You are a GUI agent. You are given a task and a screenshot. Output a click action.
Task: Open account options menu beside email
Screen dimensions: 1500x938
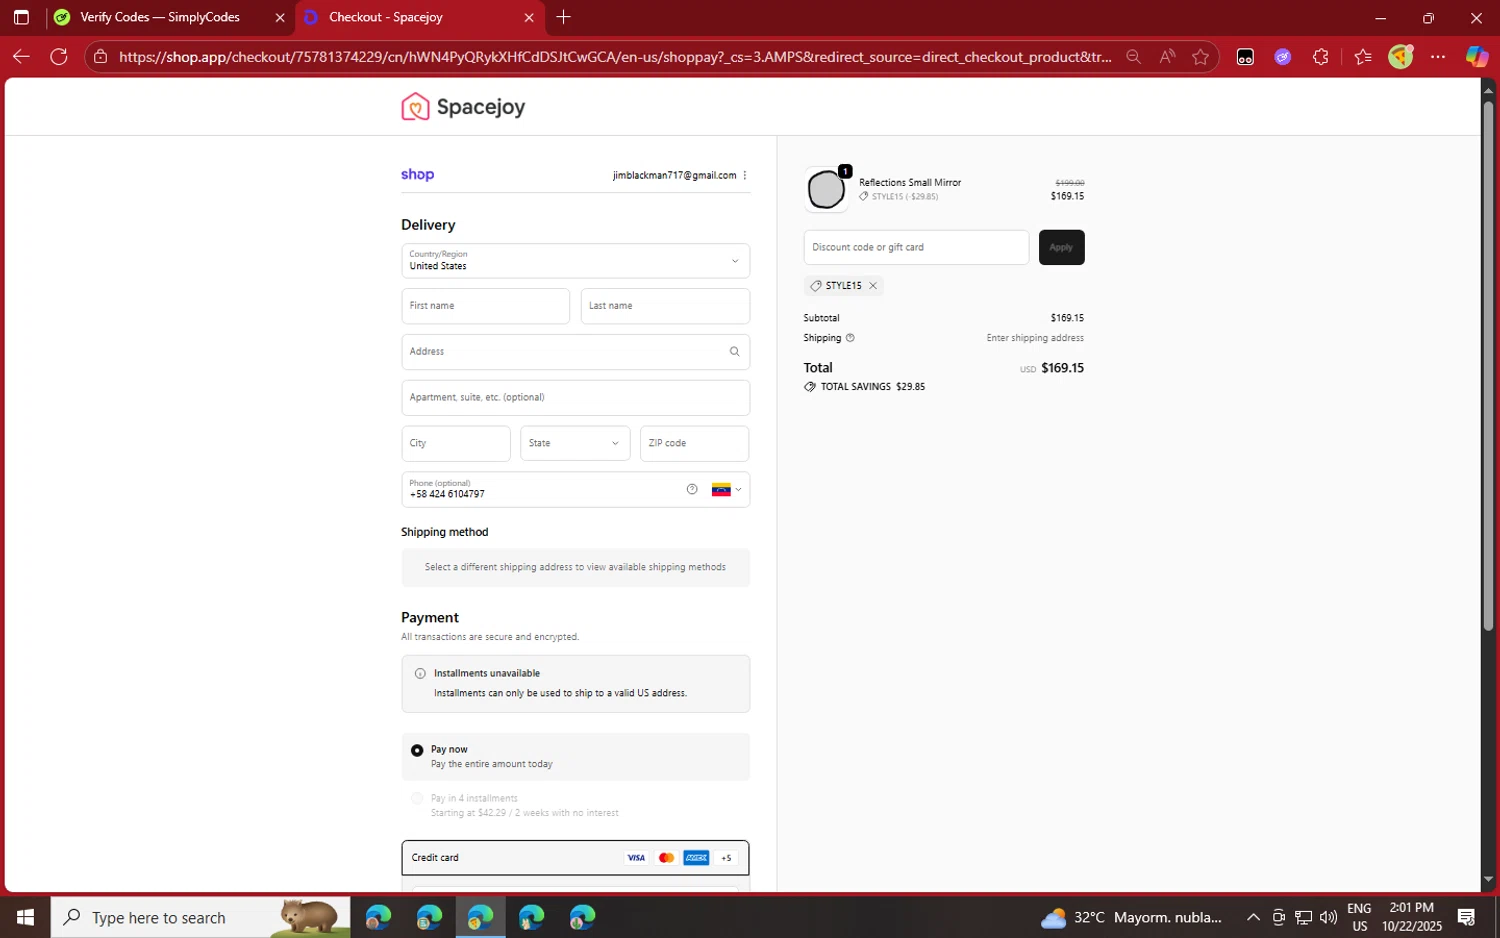pyautogui.click(x=745, y=175)
